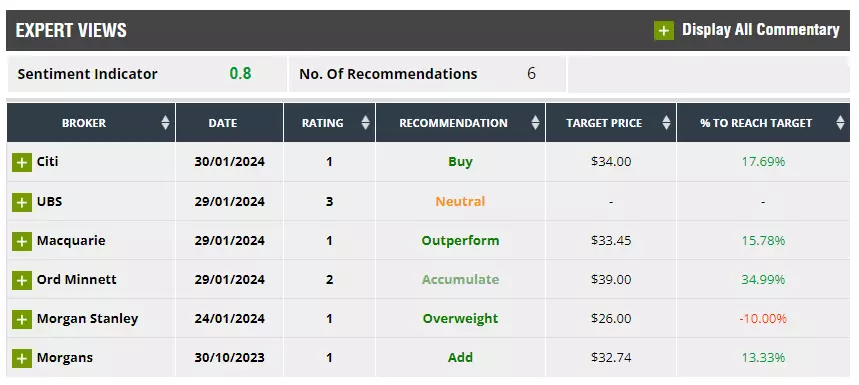Sort by Broker column arrows
The image size is (859, 385).
pos(165,123)
